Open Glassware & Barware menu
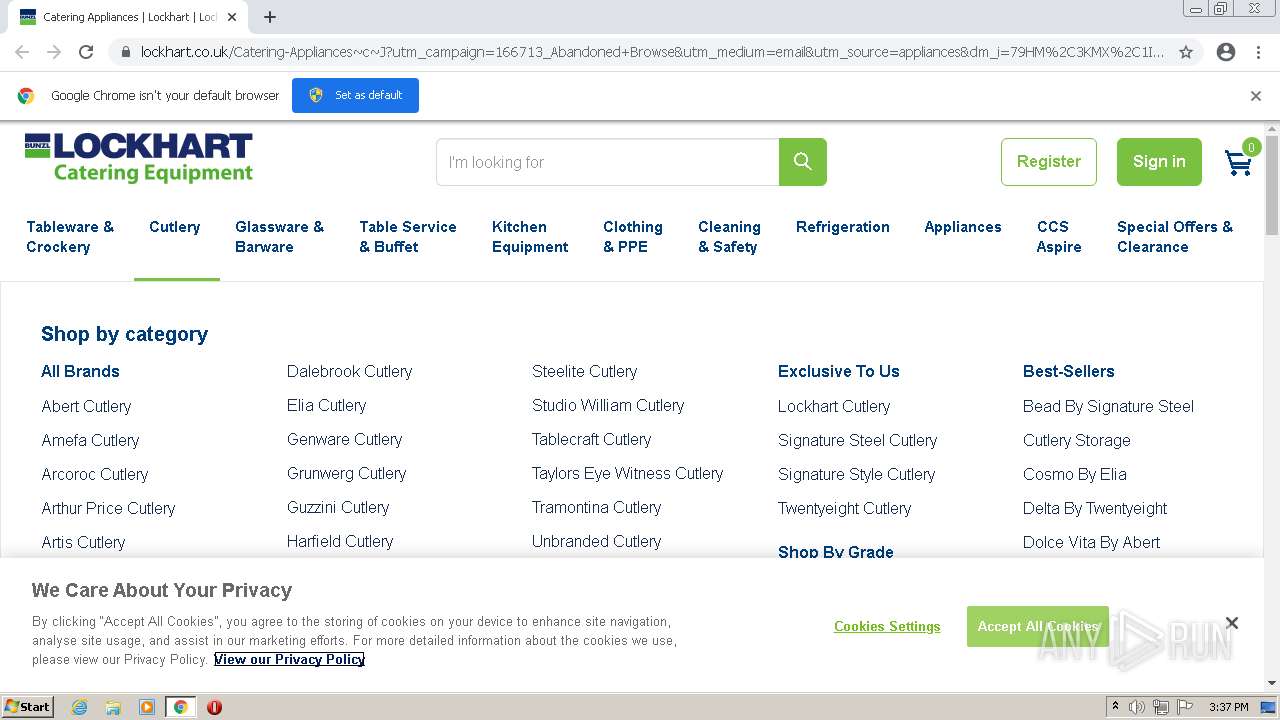The height and width of the screenshot is (720, 1280). tap(279, 237)
